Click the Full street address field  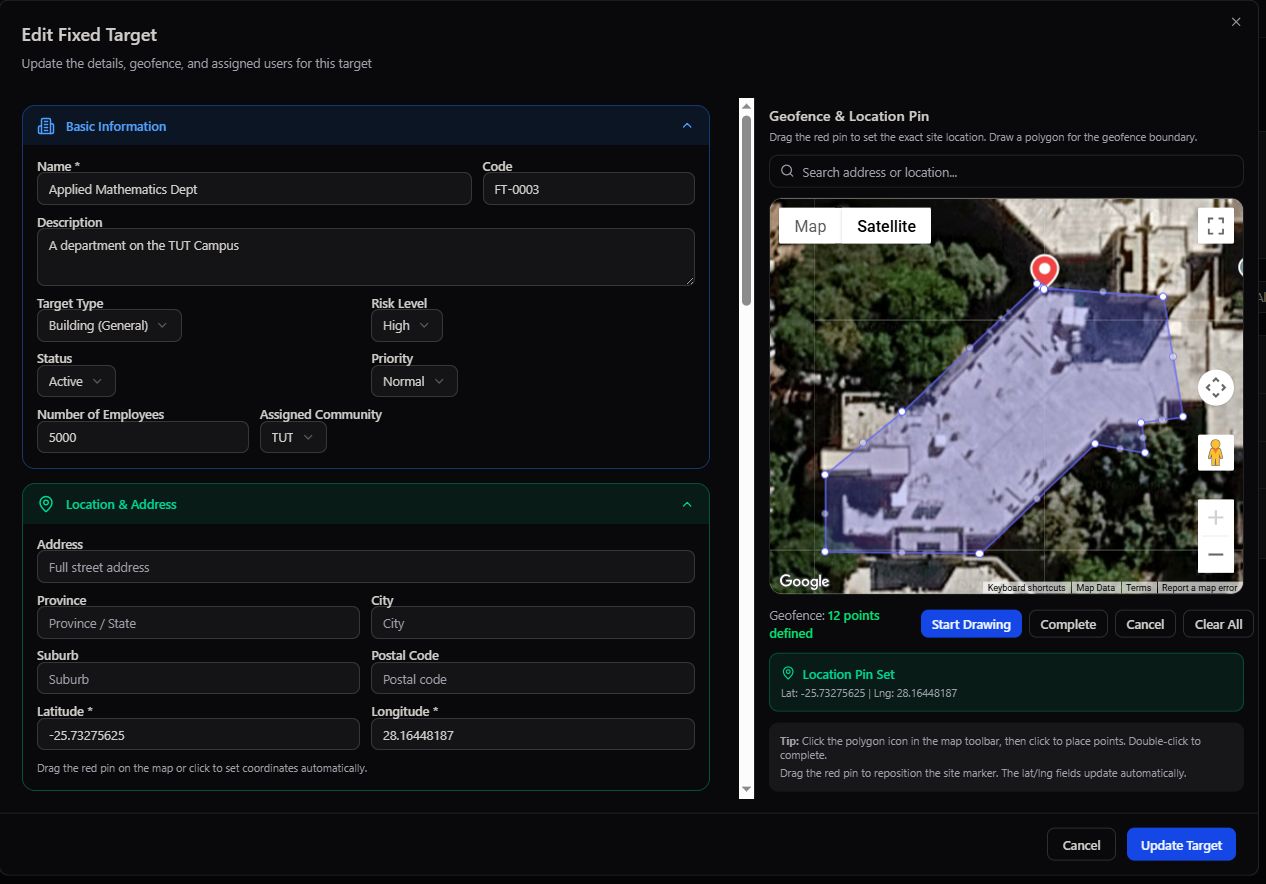(366, 567)
